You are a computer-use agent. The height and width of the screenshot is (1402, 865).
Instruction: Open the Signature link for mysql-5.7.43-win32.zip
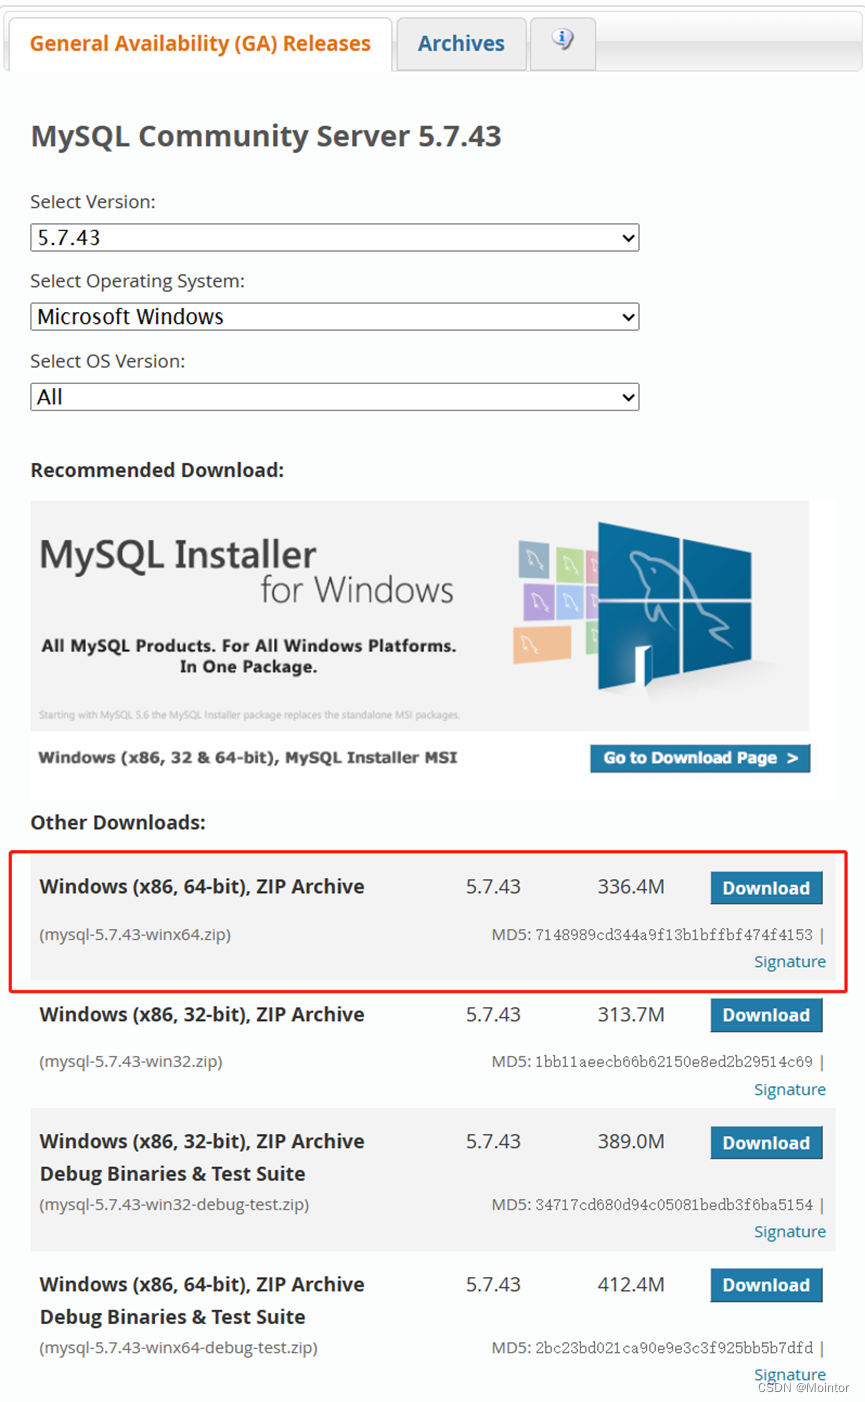[790, 1089]
